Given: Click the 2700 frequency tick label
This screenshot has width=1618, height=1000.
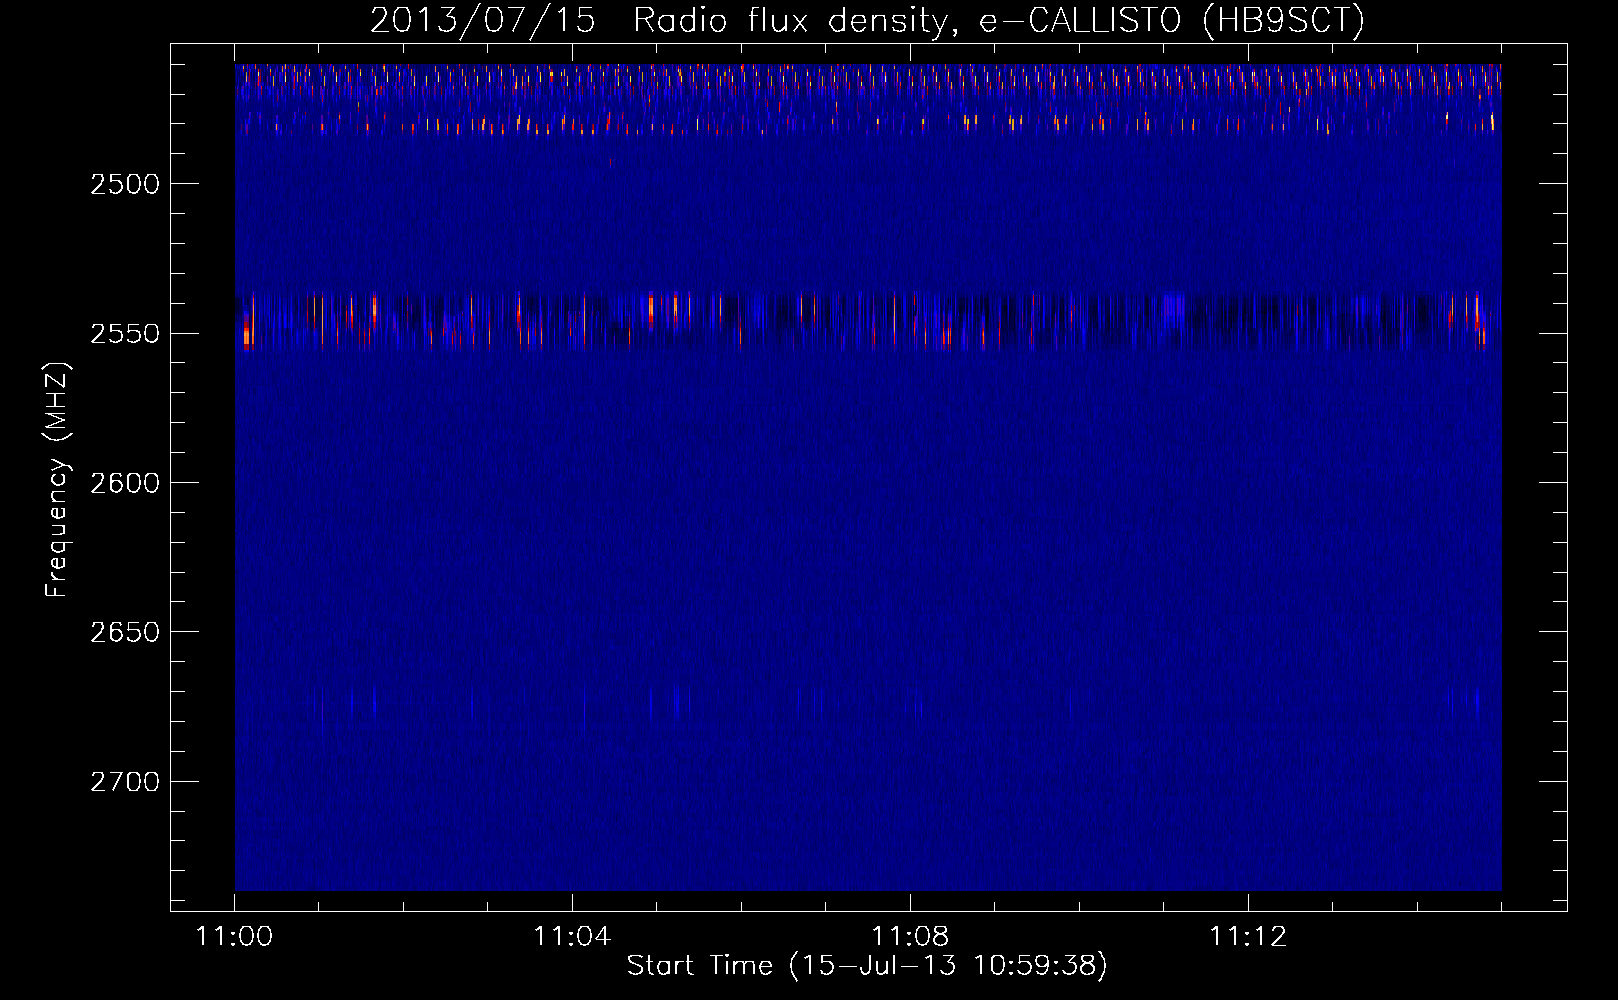Looking at the screenshot, I should click(x=125, y=781).
